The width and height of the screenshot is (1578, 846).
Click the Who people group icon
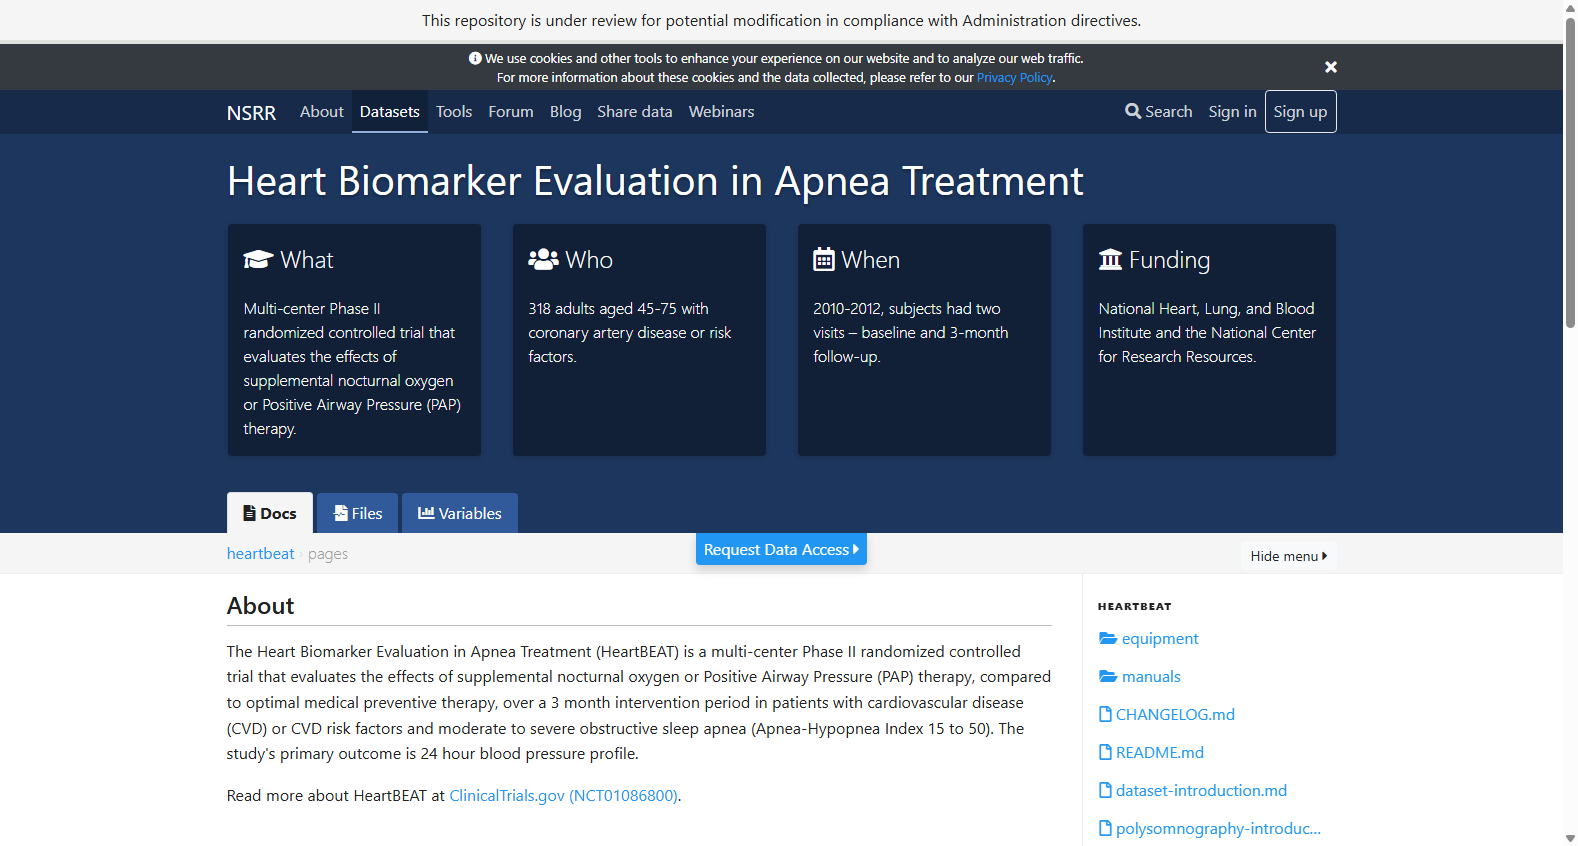coord(543,260)
